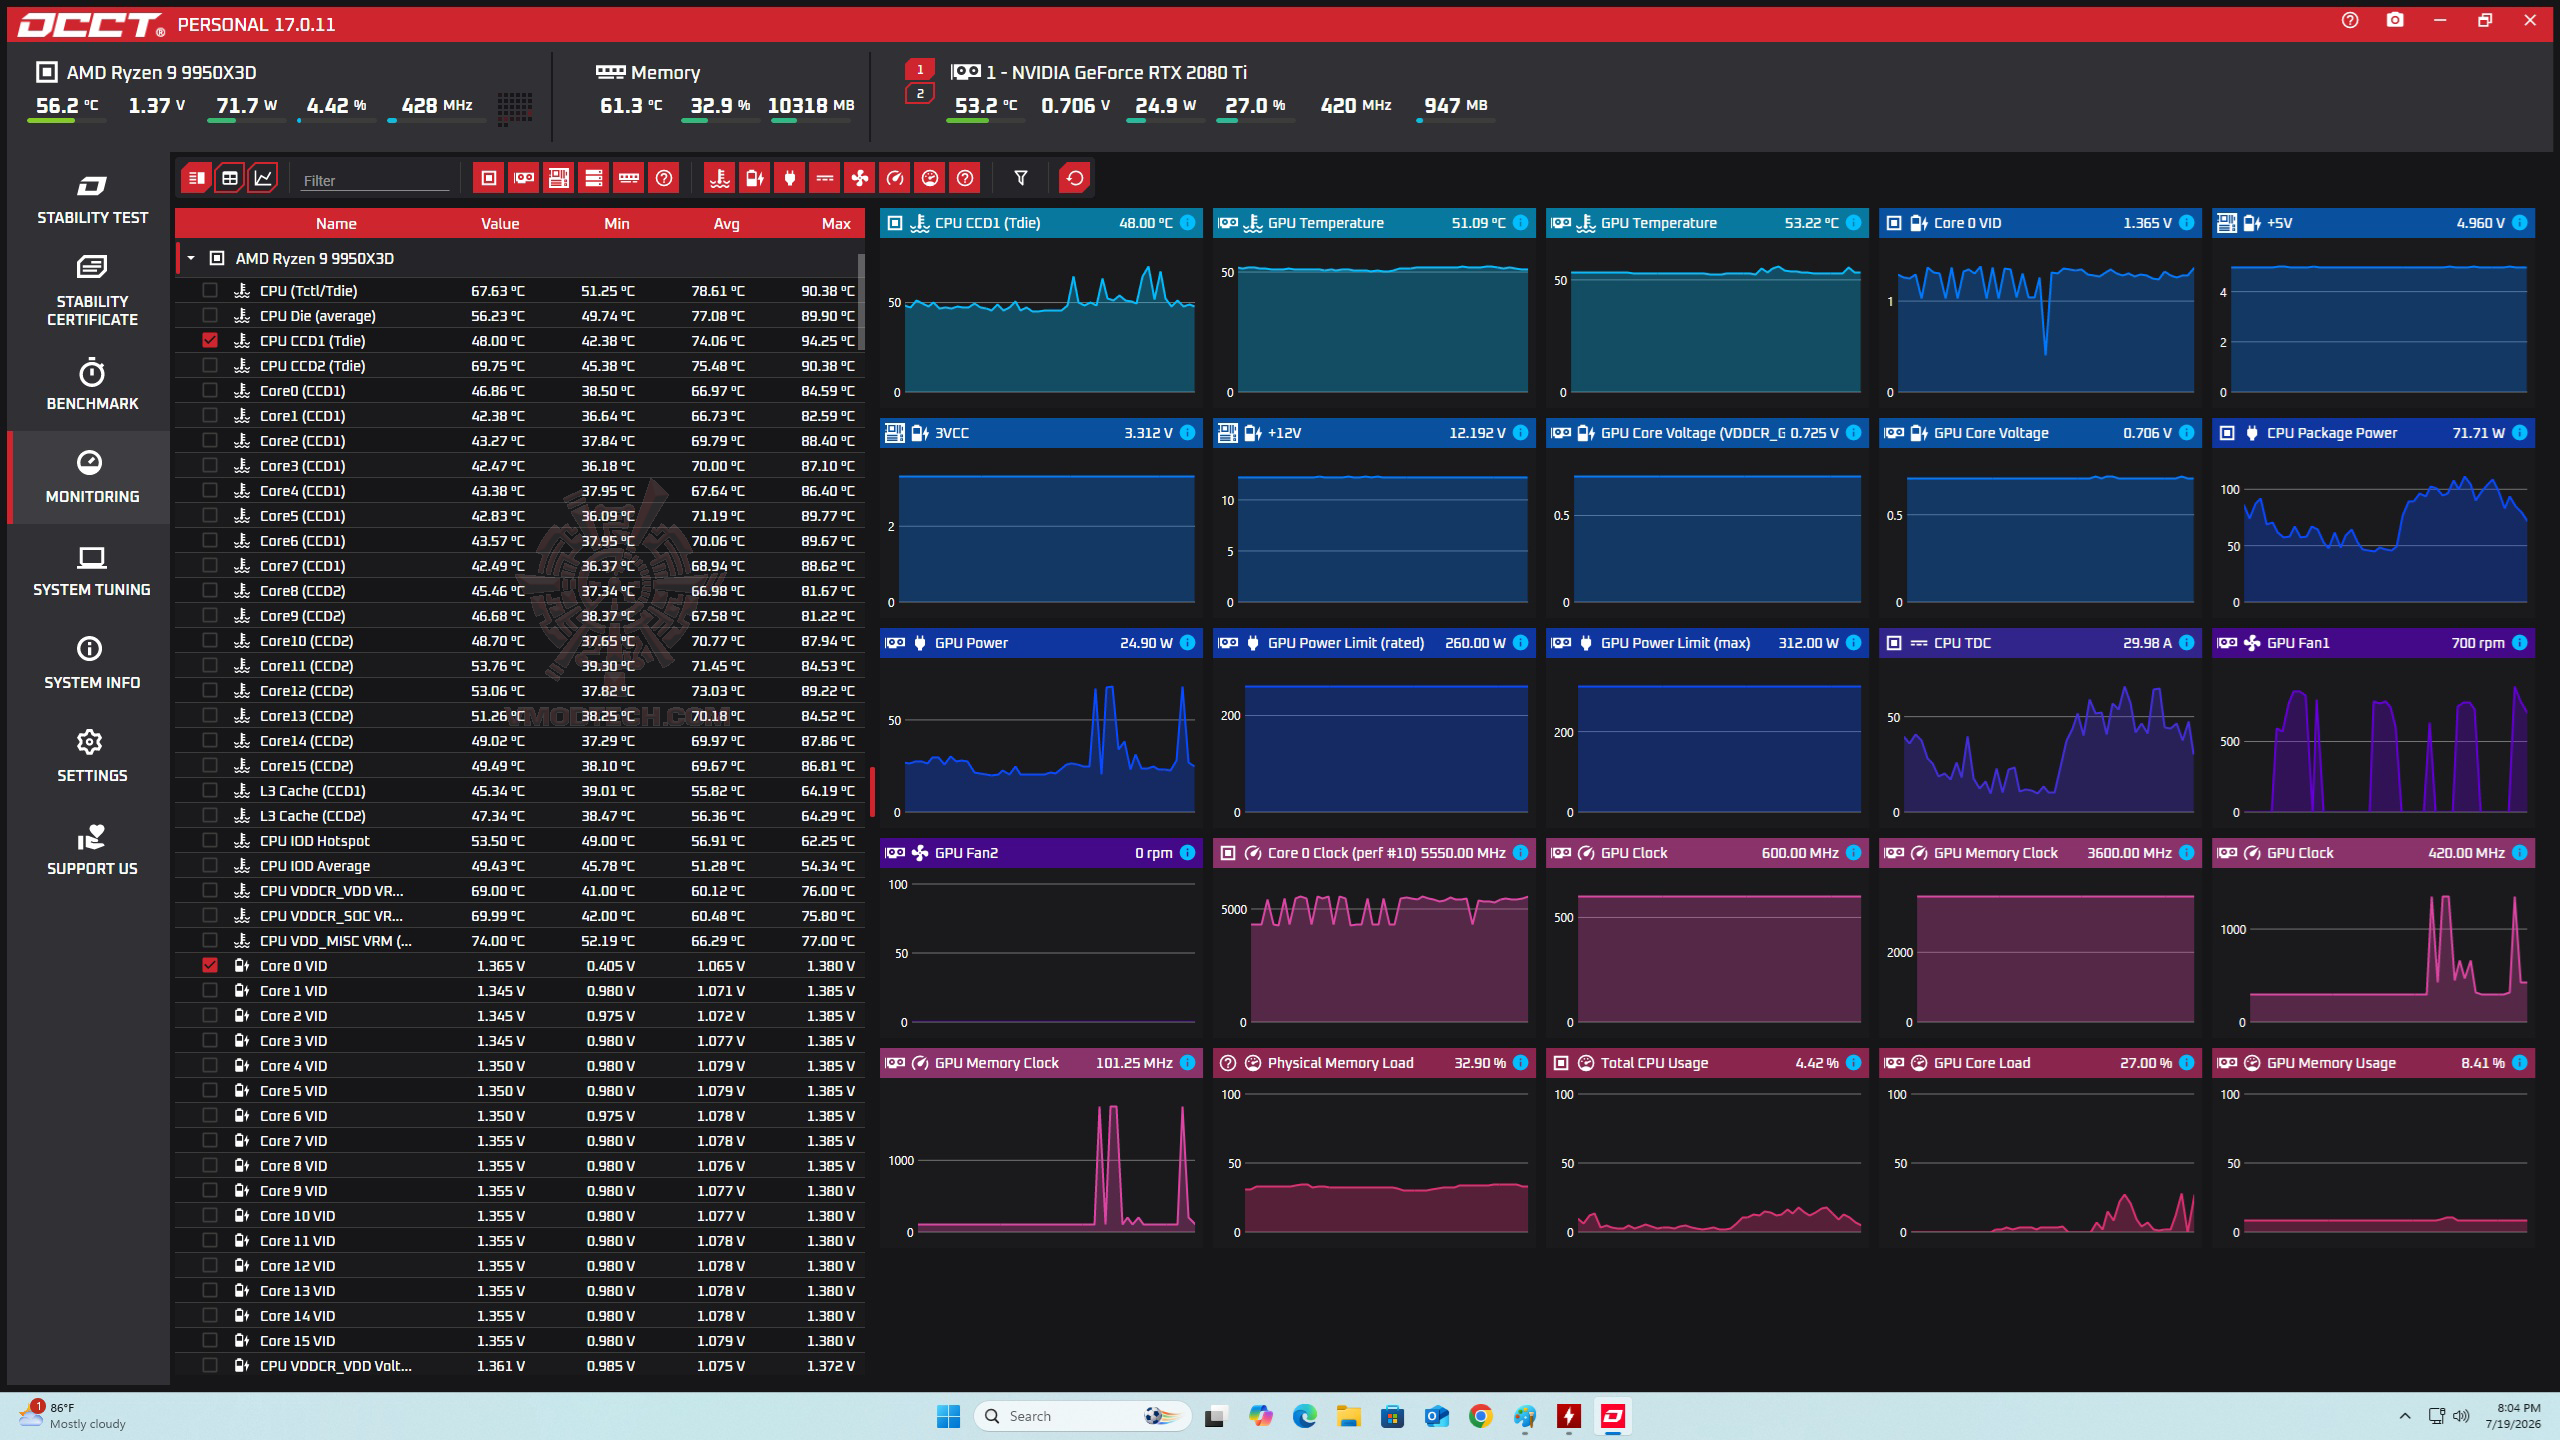The image size is (2560, 1440).
Task: Toggle the GPU hardware filter icon
Action: 524,178
